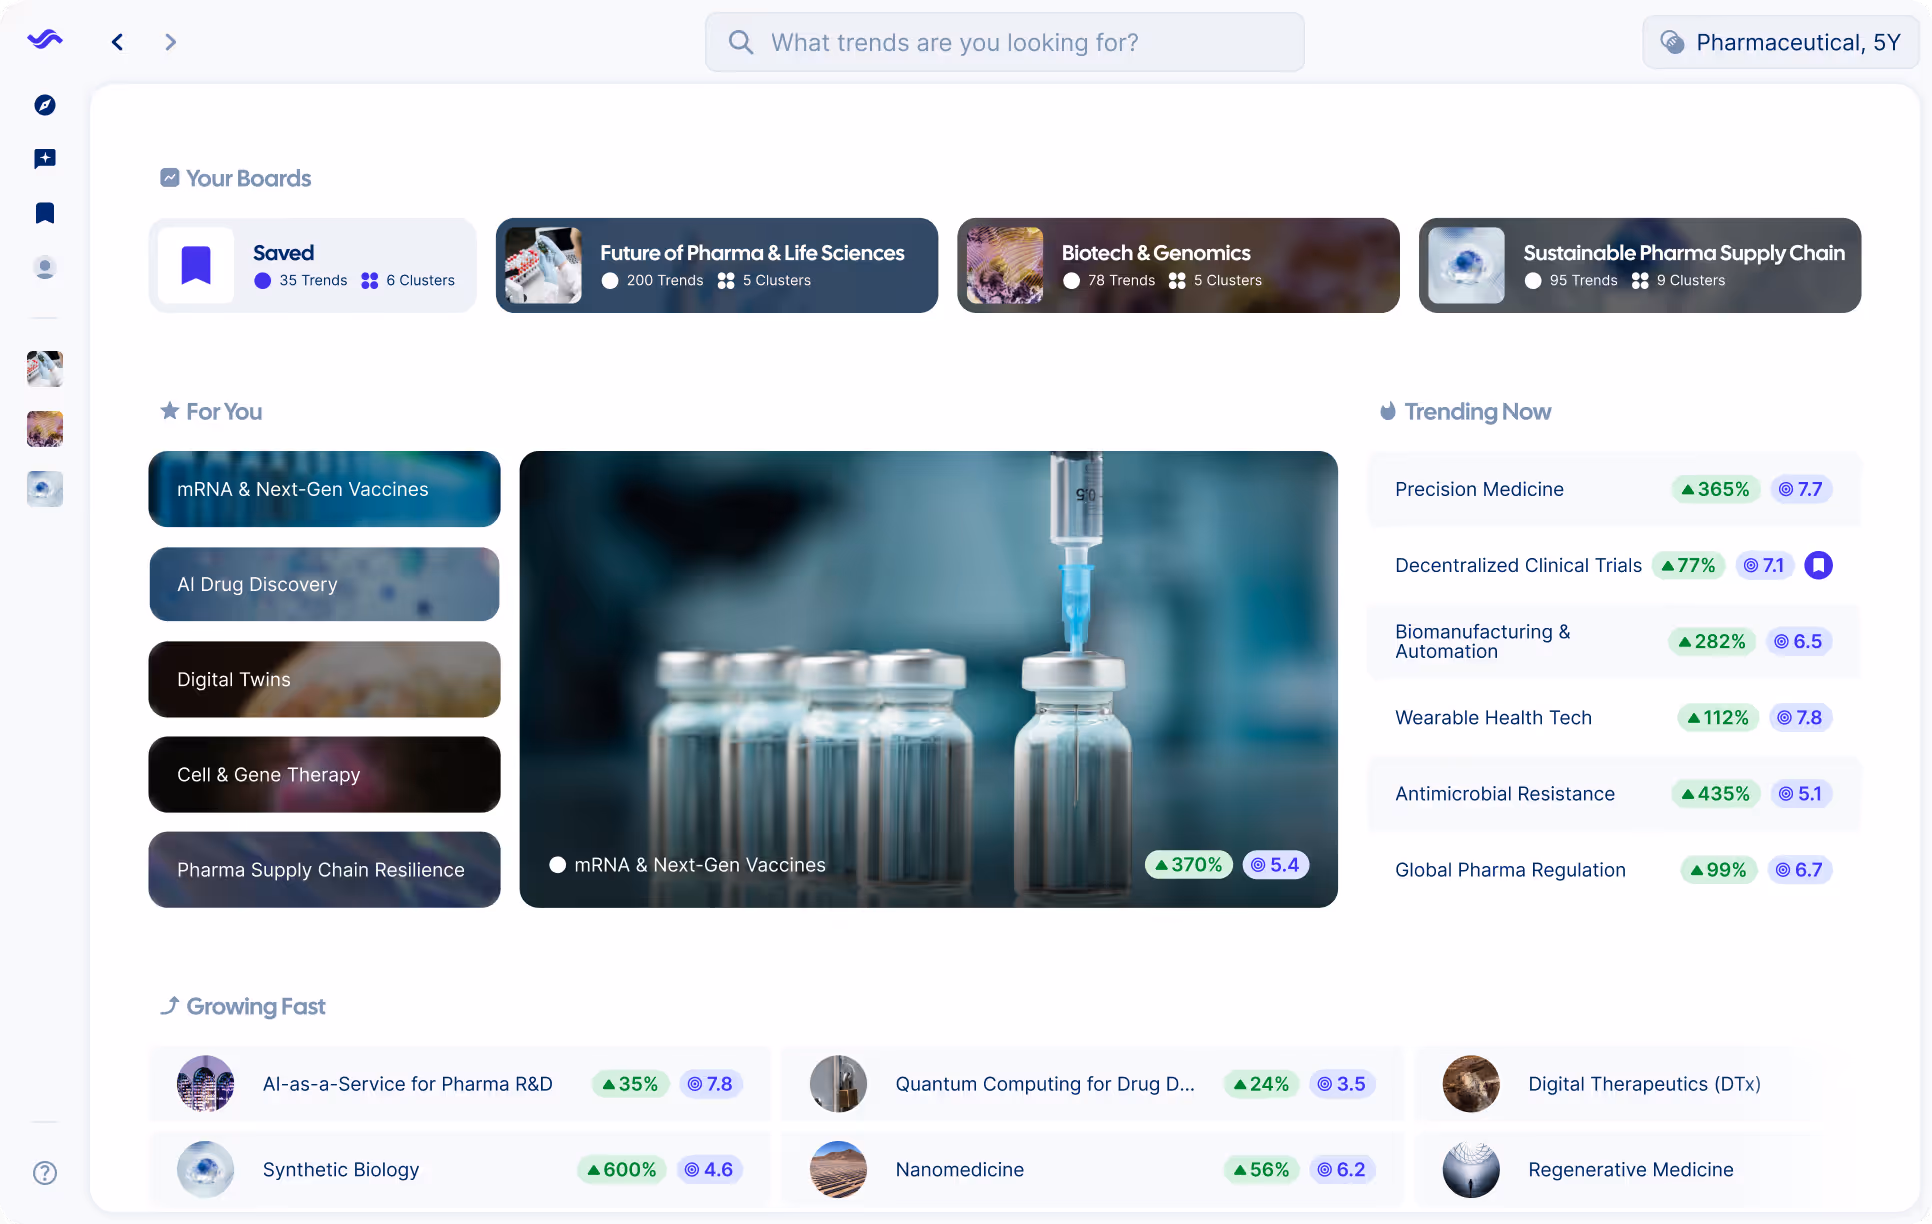Open your user profile from the sidebar
This screenshot has height=1224, width=1932.
point(44,267)
